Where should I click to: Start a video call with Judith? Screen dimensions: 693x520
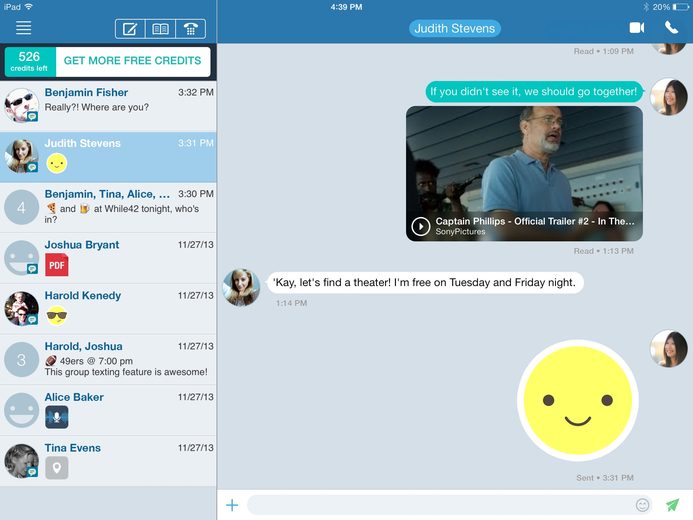coord(636,28)
